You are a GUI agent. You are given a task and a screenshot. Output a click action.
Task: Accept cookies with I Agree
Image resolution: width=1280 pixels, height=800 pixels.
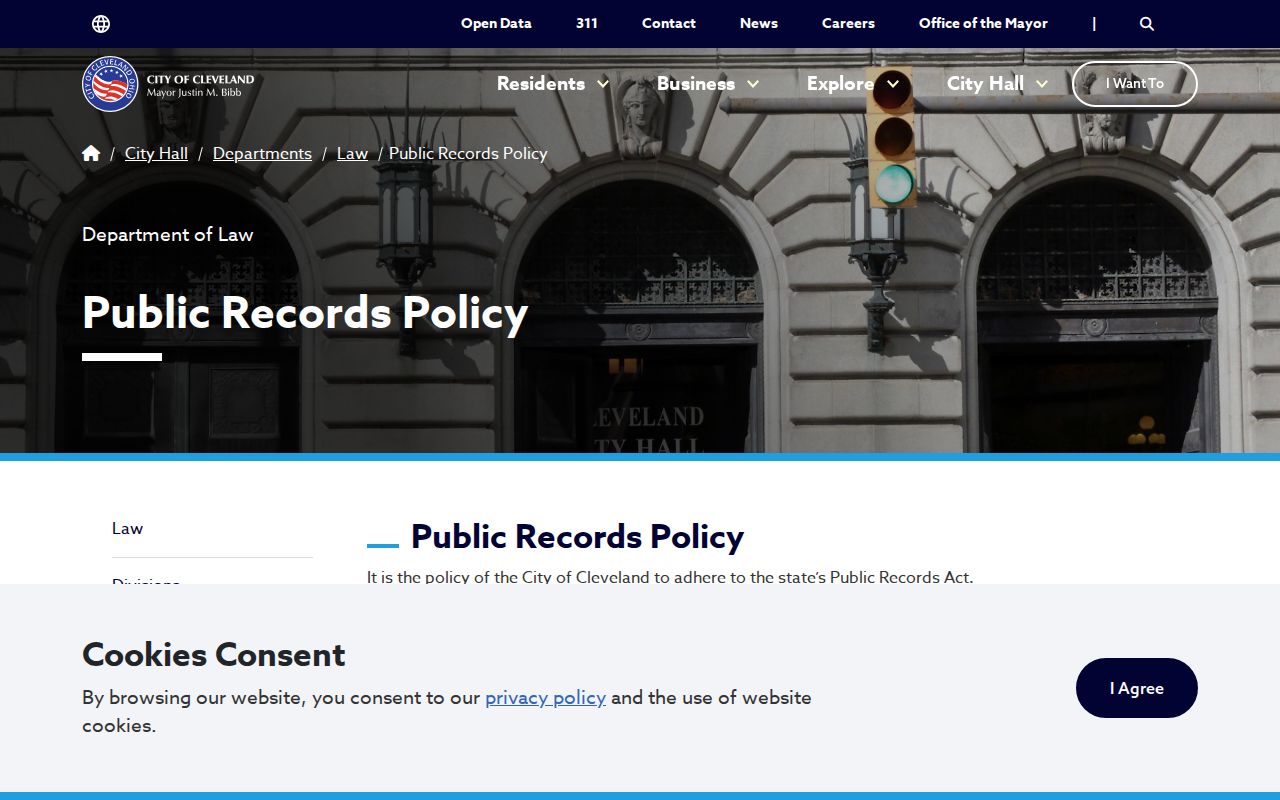click(x=1137, y=688)
